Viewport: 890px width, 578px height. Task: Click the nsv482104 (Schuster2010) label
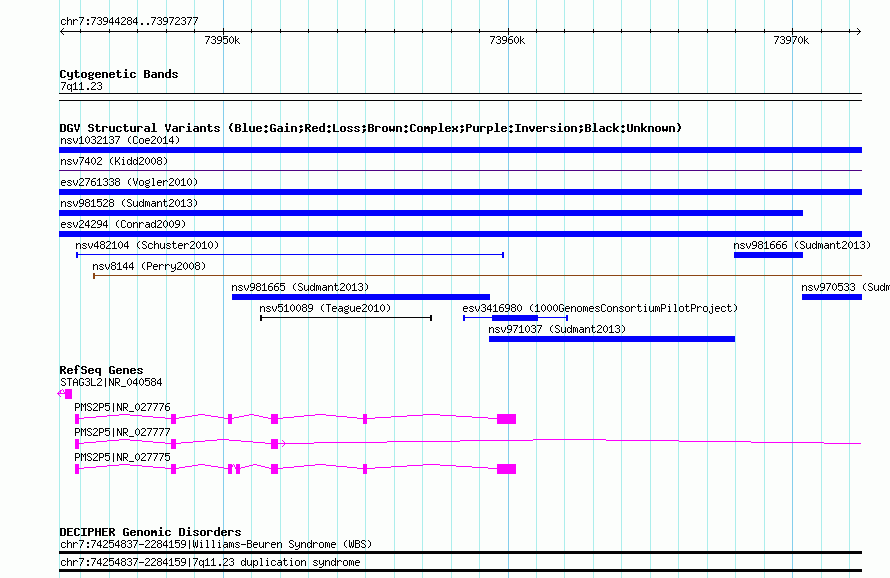coord(147,245)
